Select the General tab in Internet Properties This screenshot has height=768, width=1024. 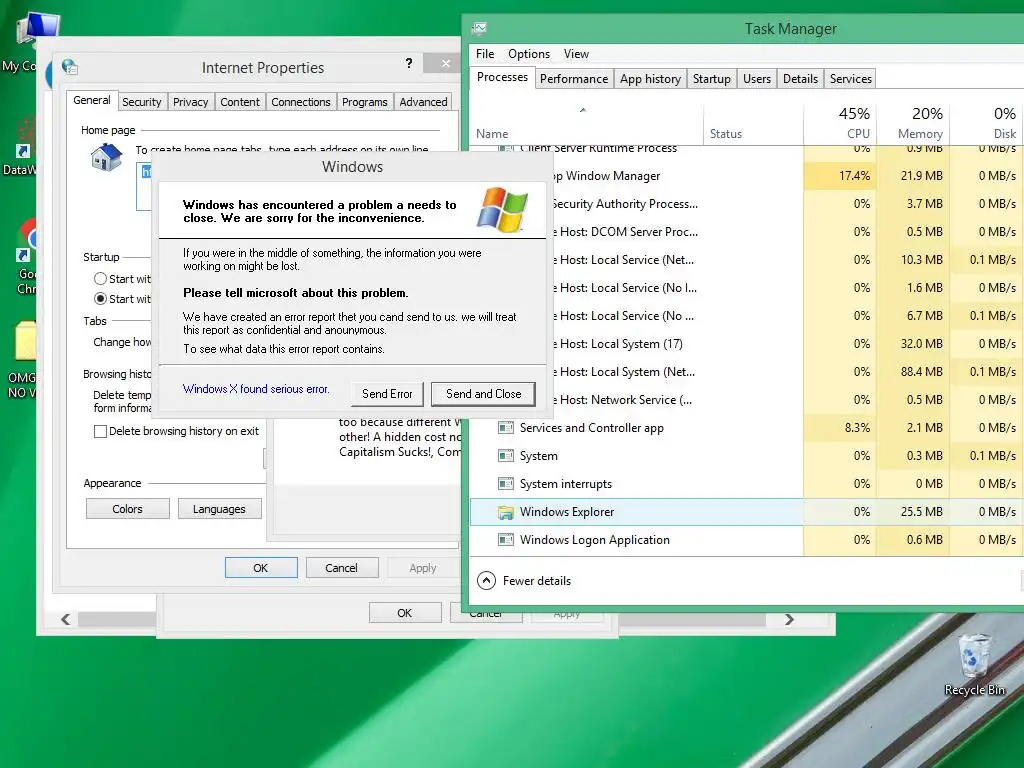pos(91,100)
